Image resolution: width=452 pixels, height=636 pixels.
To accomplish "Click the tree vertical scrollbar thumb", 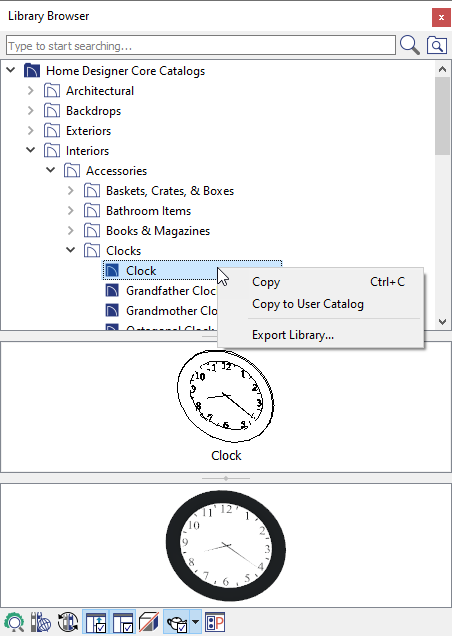I will [443, 116].
